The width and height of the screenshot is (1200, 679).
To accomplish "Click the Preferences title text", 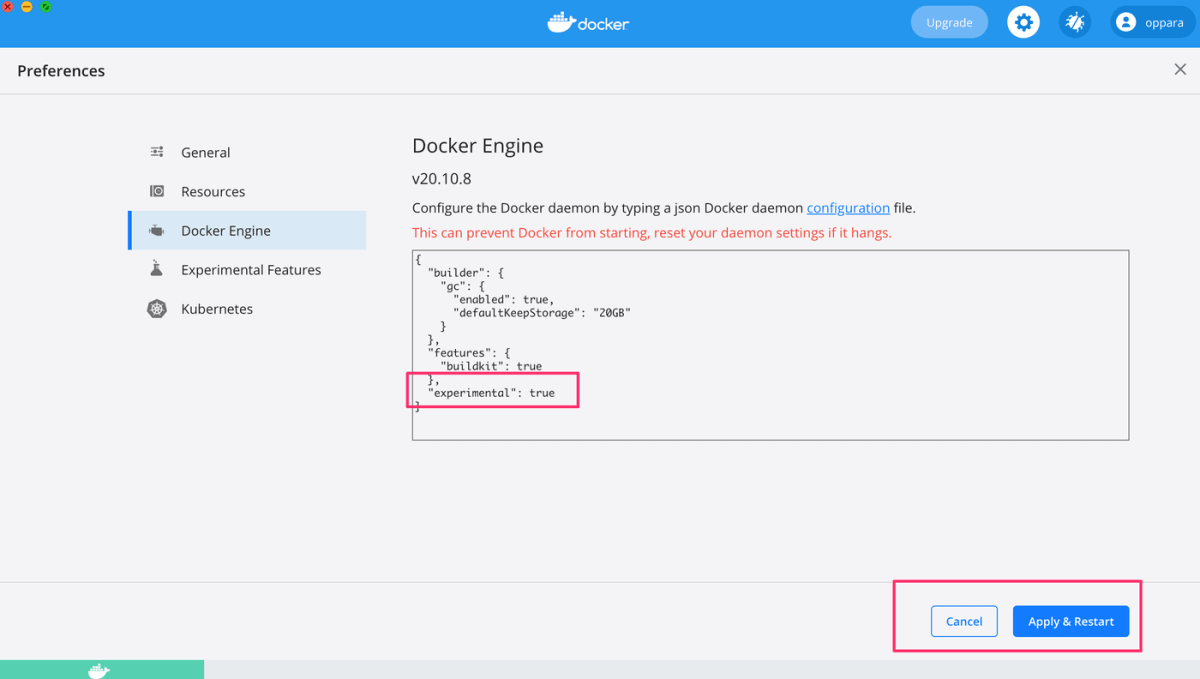I will 61,71.
